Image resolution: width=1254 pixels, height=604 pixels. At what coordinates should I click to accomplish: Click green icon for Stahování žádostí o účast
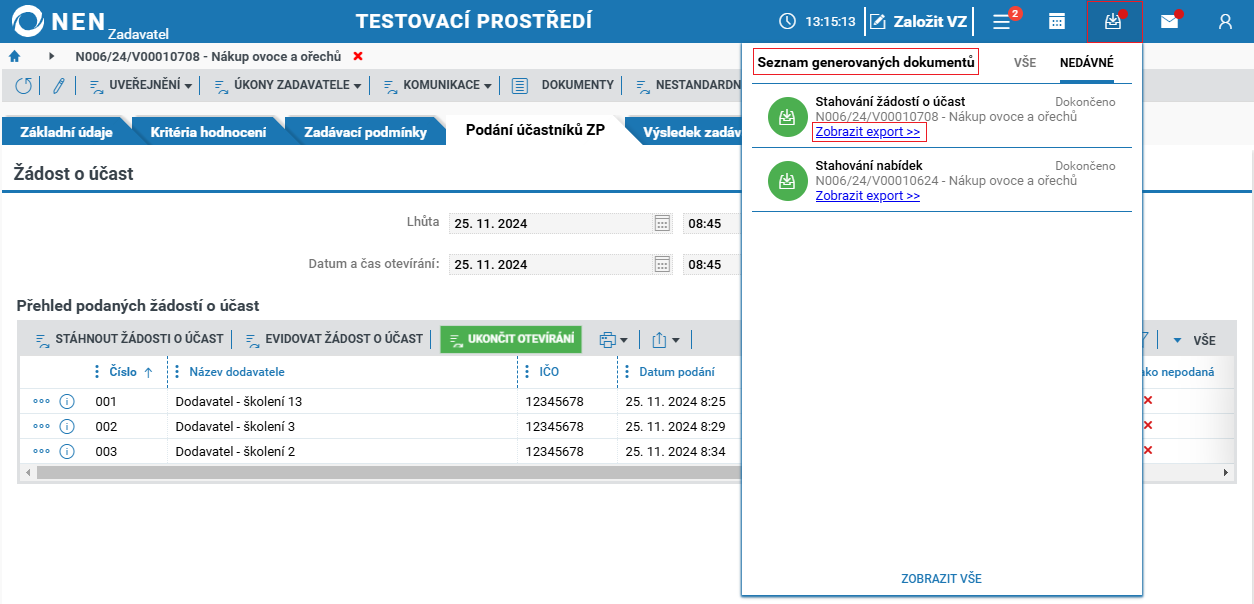point(787,117)
